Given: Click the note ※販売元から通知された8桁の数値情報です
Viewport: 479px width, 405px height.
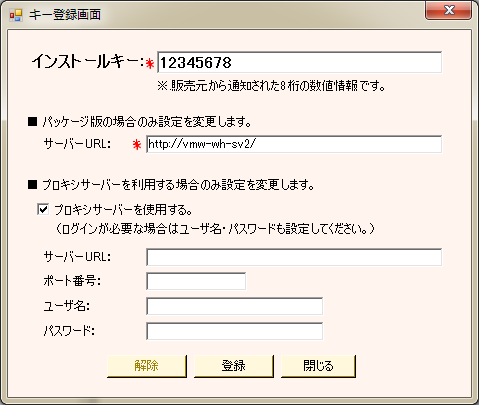Looking at the screenshot, I should pyautogui.click(x=271, y=86).
